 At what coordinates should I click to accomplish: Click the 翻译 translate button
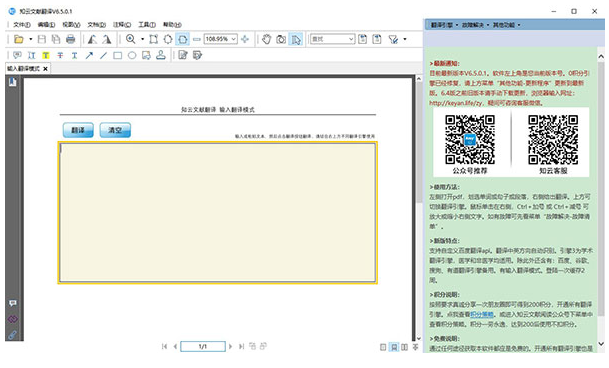click(x=78, y=130)
